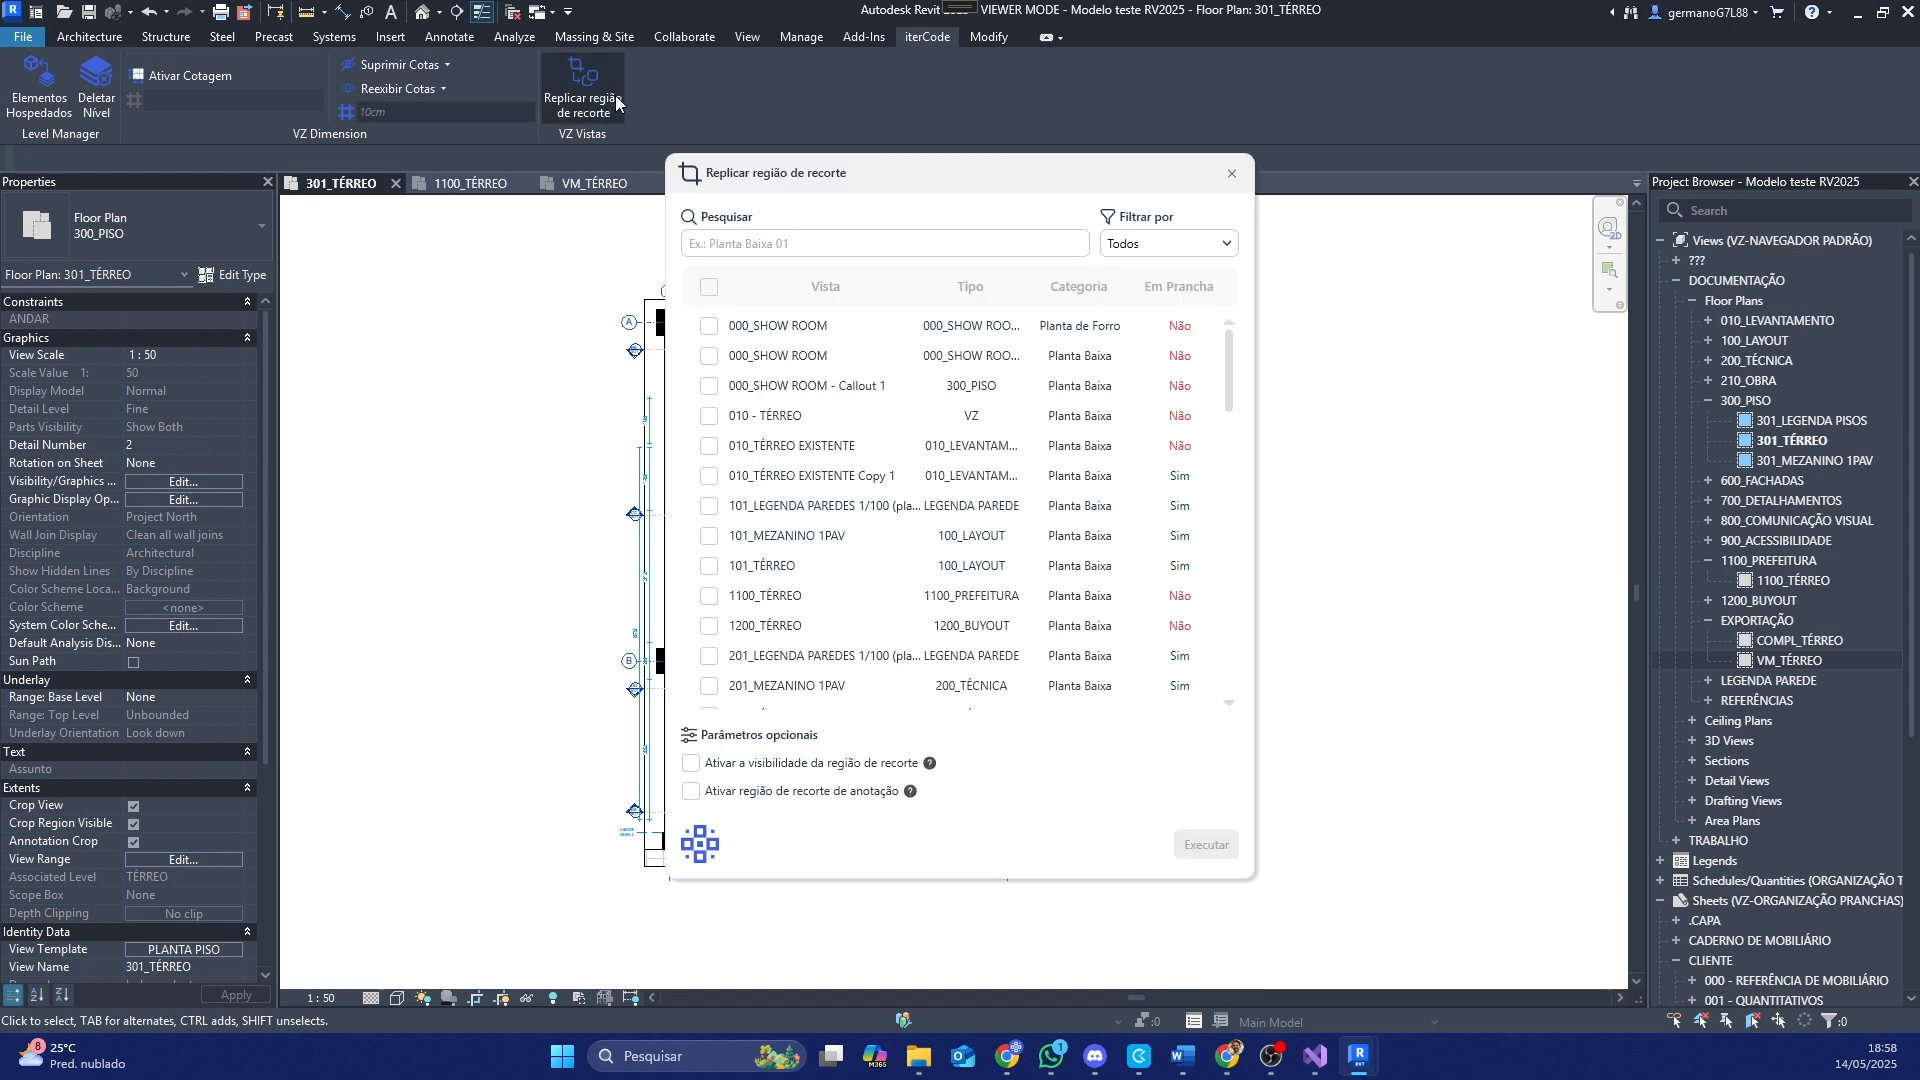Click the Autodesk shopping cart icon

1777,12
